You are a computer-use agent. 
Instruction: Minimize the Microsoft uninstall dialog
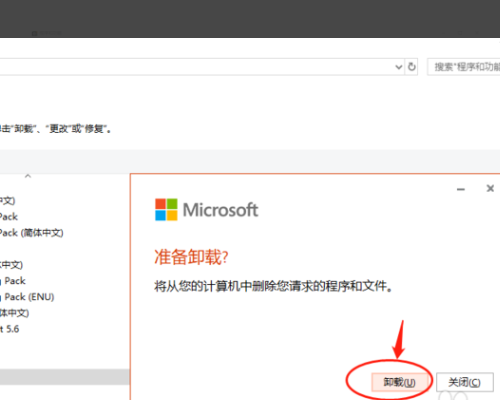[461, 189]
